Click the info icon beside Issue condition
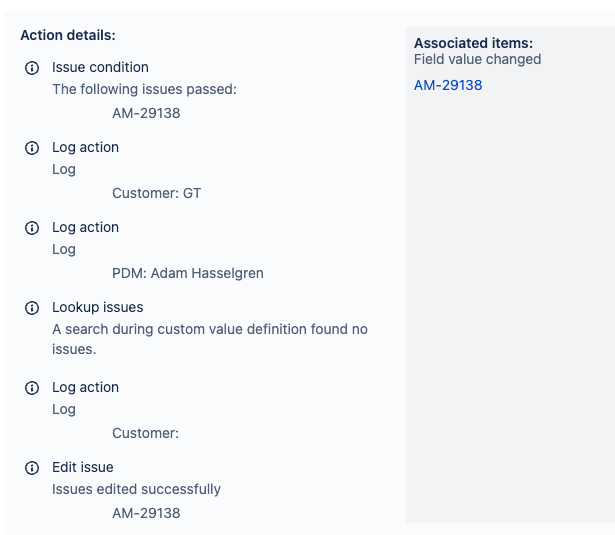The height and width of the screenshot is (535, 615). (x=31, y=68)
